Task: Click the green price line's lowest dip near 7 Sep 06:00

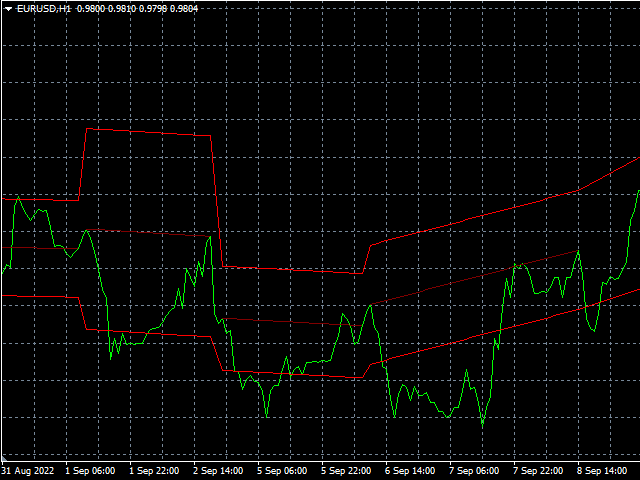Action: click(482, 426)
